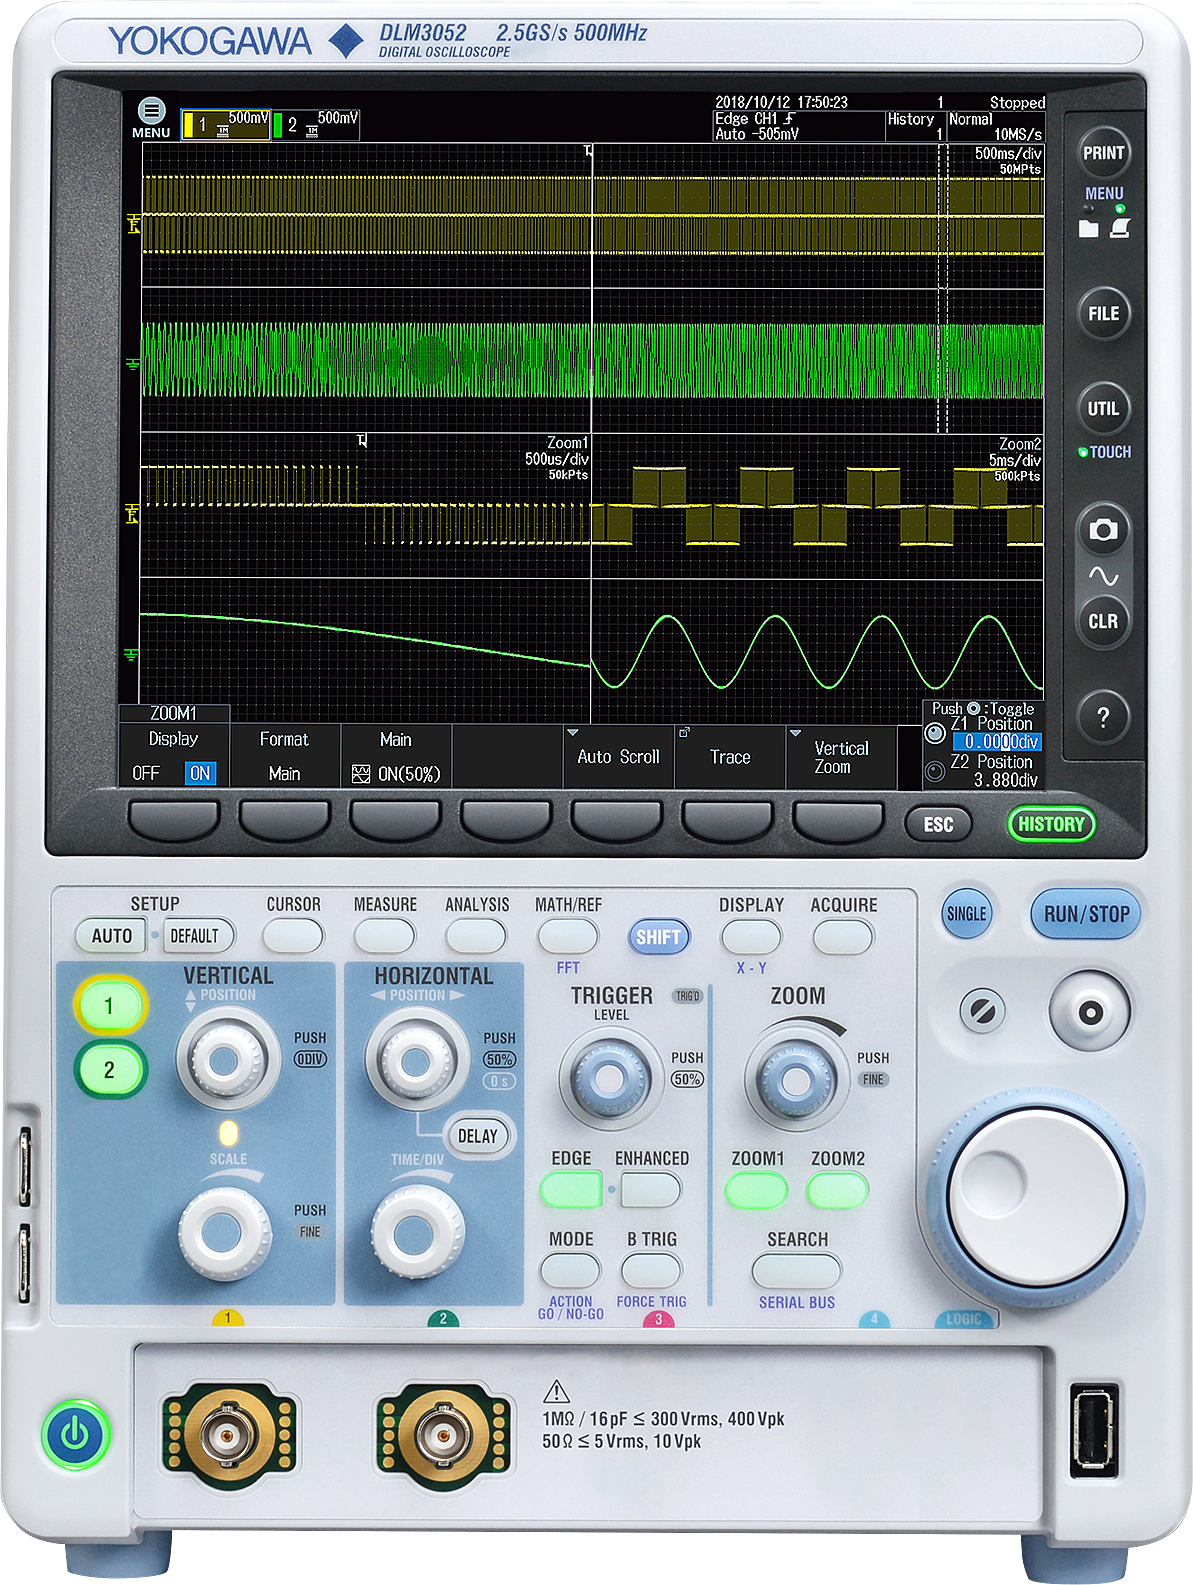The image size is (1193, 1585).
Task: Select the Z2 Position 3.880div field
Action: [1005, 780]
